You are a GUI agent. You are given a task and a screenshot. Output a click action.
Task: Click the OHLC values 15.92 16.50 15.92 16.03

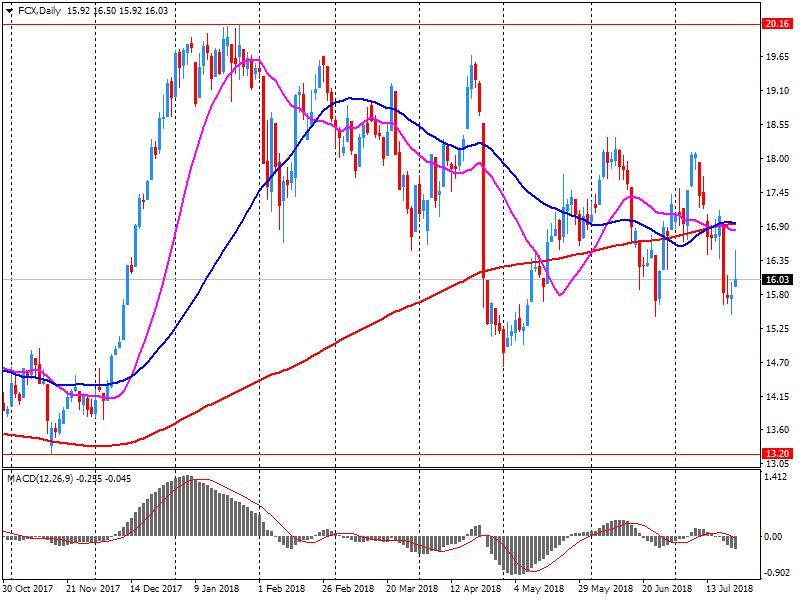pyautogui.click(x=117, y=11)
